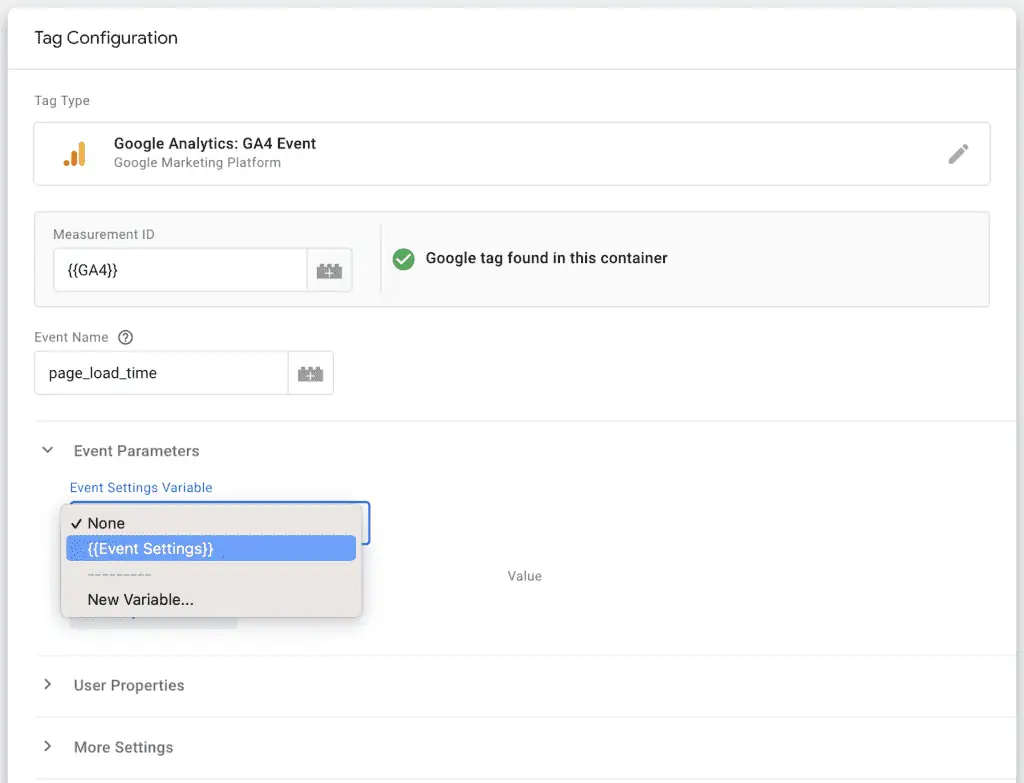Click inside the Event Name input field

point(160,372)
